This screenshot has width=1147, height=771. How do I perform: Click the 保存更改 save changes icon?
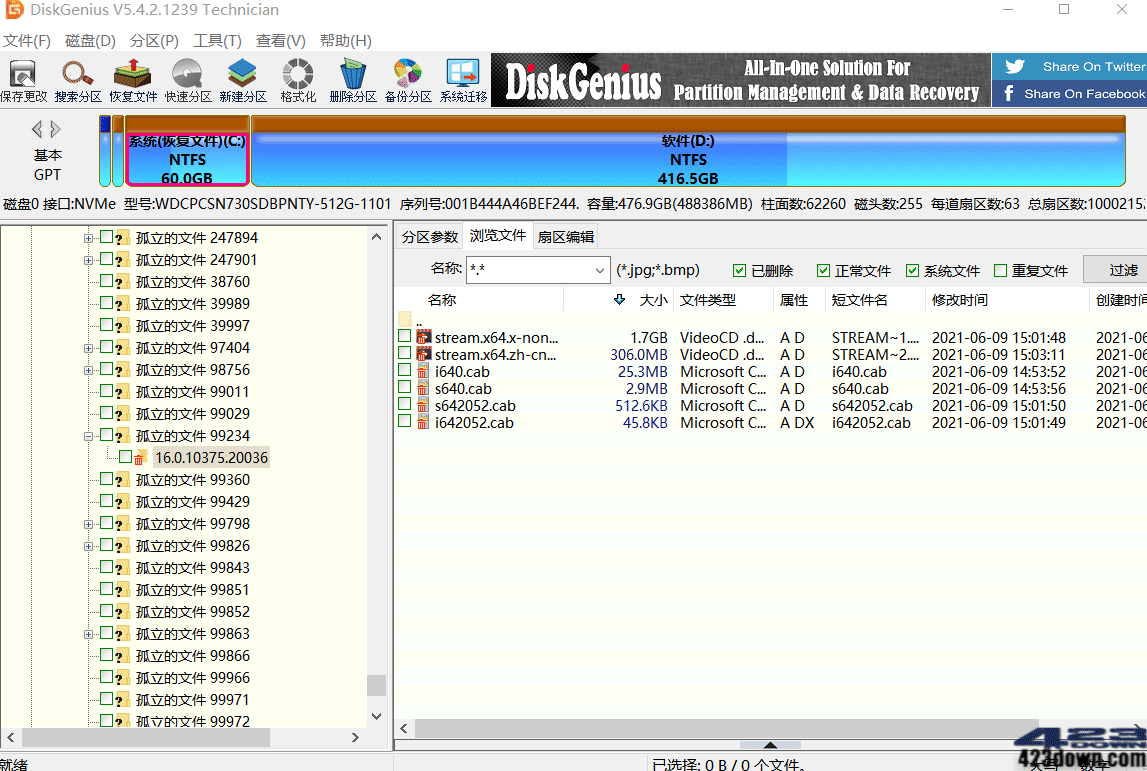click(23, 80)
